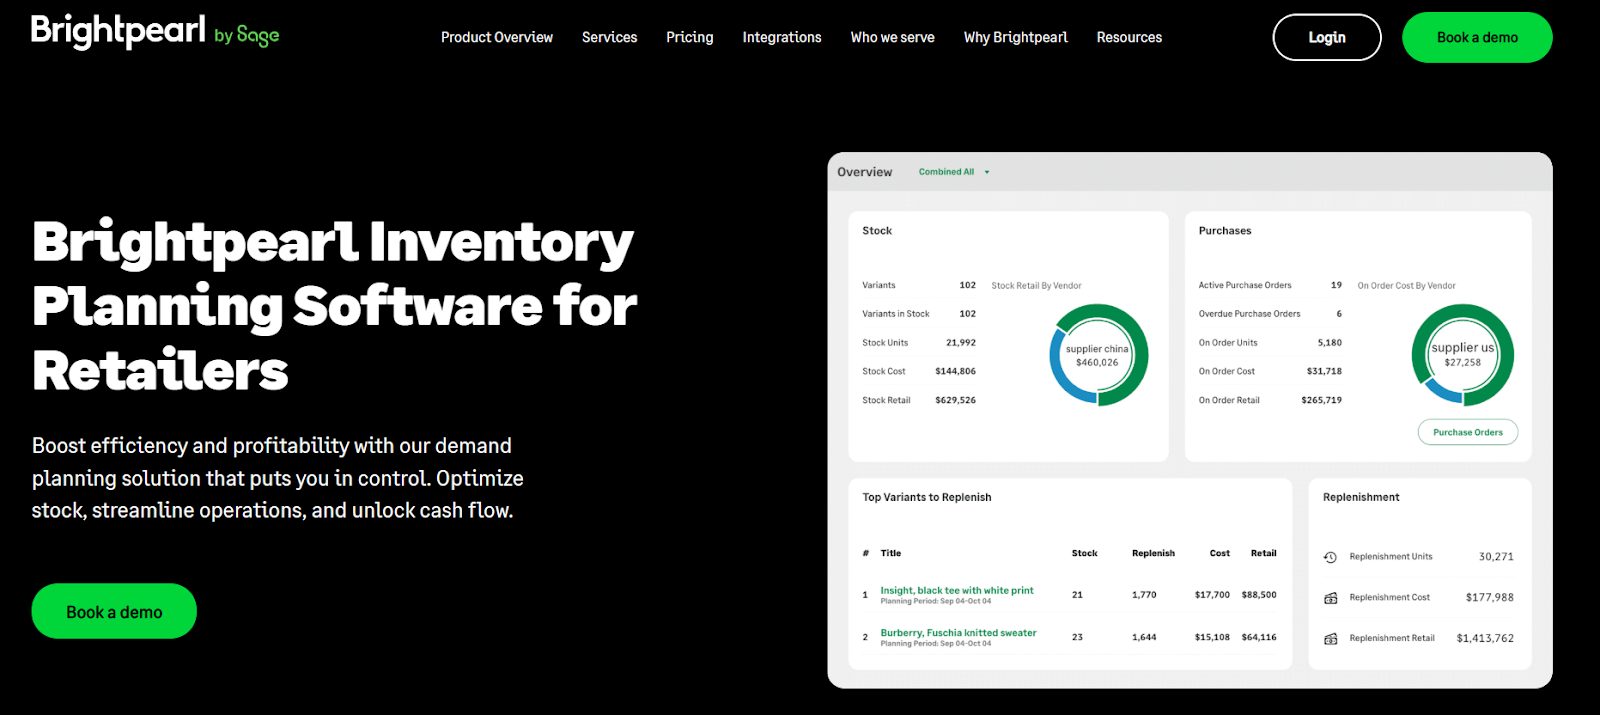Screen dimensions: 1600x715
Task: Click the Login button
Action: (1327, 37)
